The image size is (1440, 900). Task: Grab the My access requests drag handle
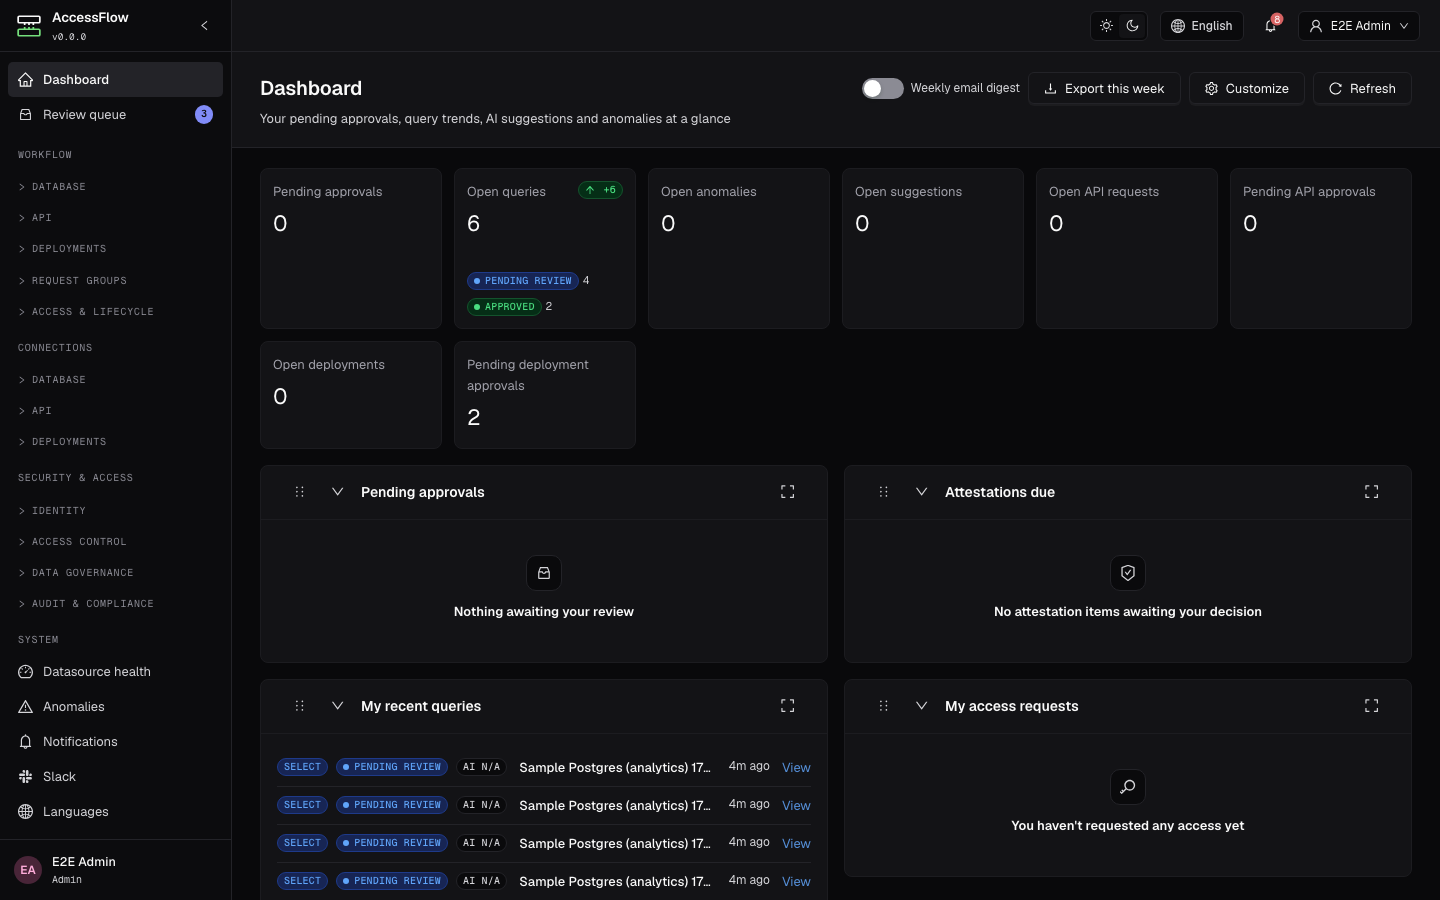(x=884, y=706)
